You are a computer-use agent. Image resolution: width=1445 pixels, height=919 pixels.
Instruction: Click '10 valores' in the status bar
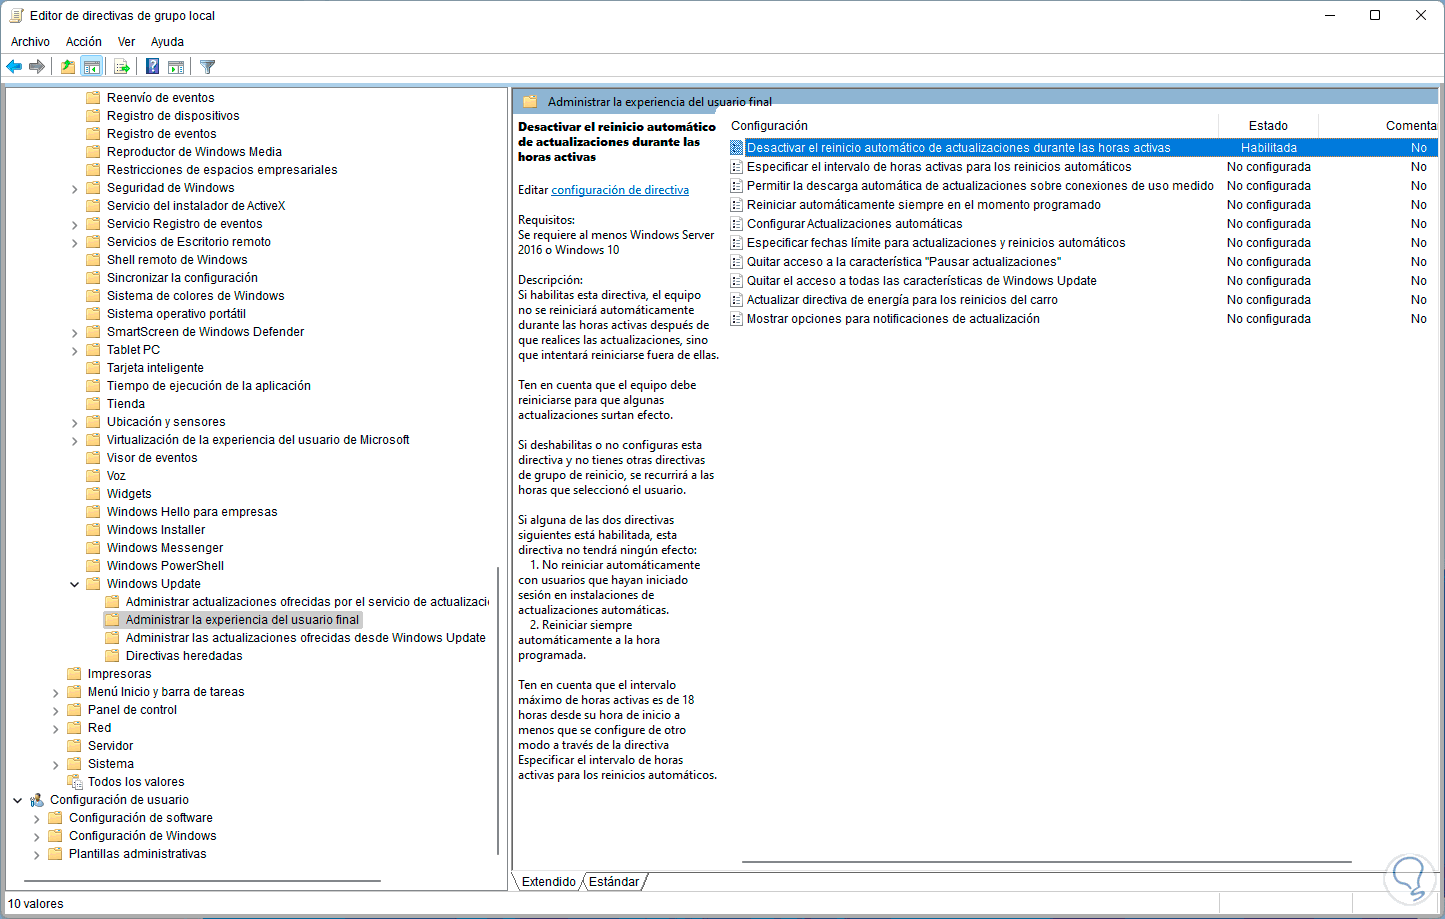[x=36, y=904]
